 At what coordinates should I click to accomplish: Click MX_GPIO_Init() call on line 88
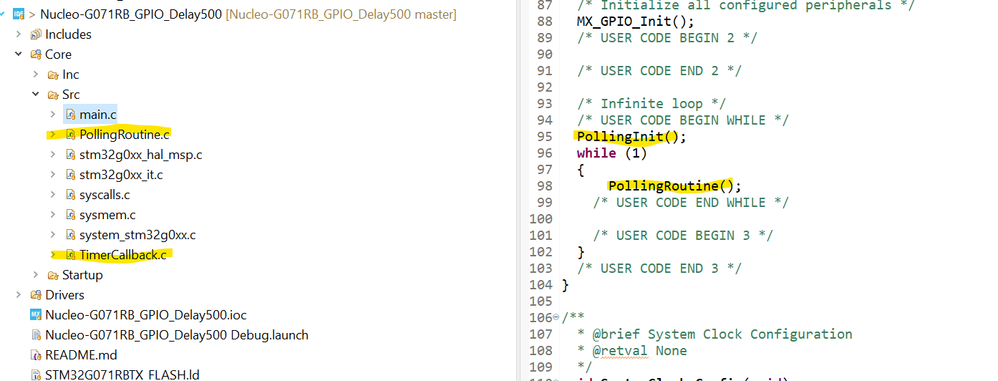(635, 22)
